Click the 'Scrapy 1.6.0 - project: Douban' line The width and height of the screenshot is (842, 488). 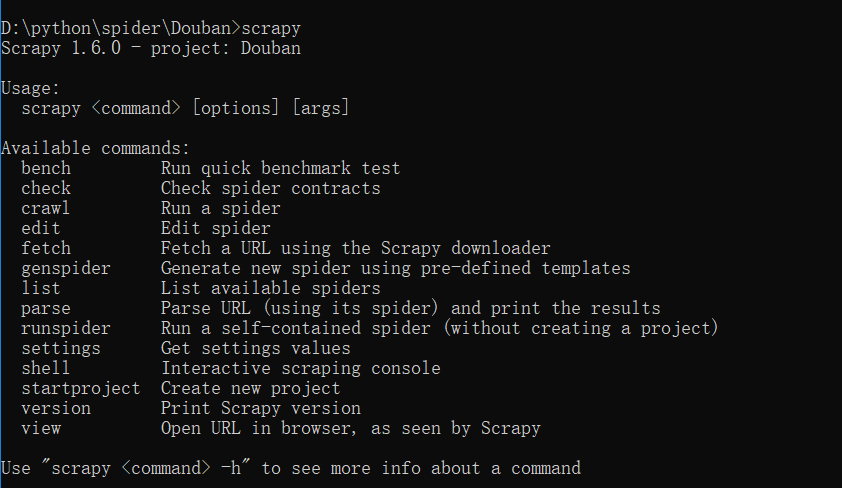tap(150, 48)
